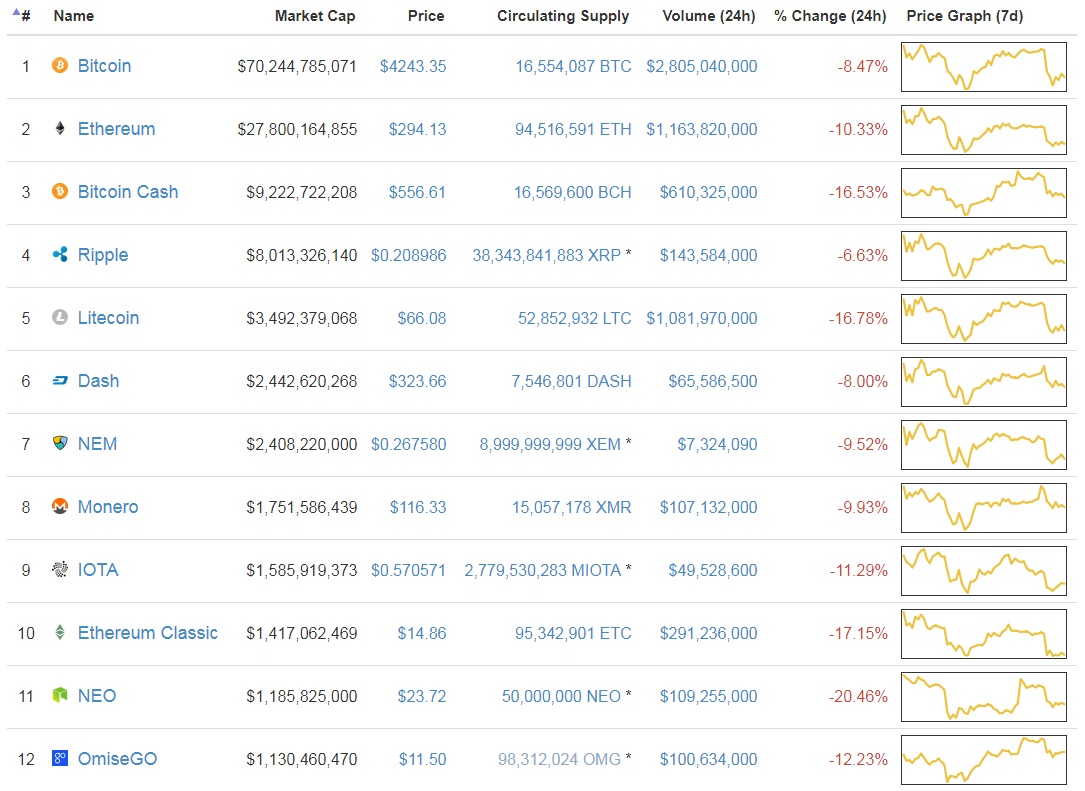This screenshot has width=1085, height=791.
Task: Select NEM market cap $2,408,220,000
Action: click(302, 444)
